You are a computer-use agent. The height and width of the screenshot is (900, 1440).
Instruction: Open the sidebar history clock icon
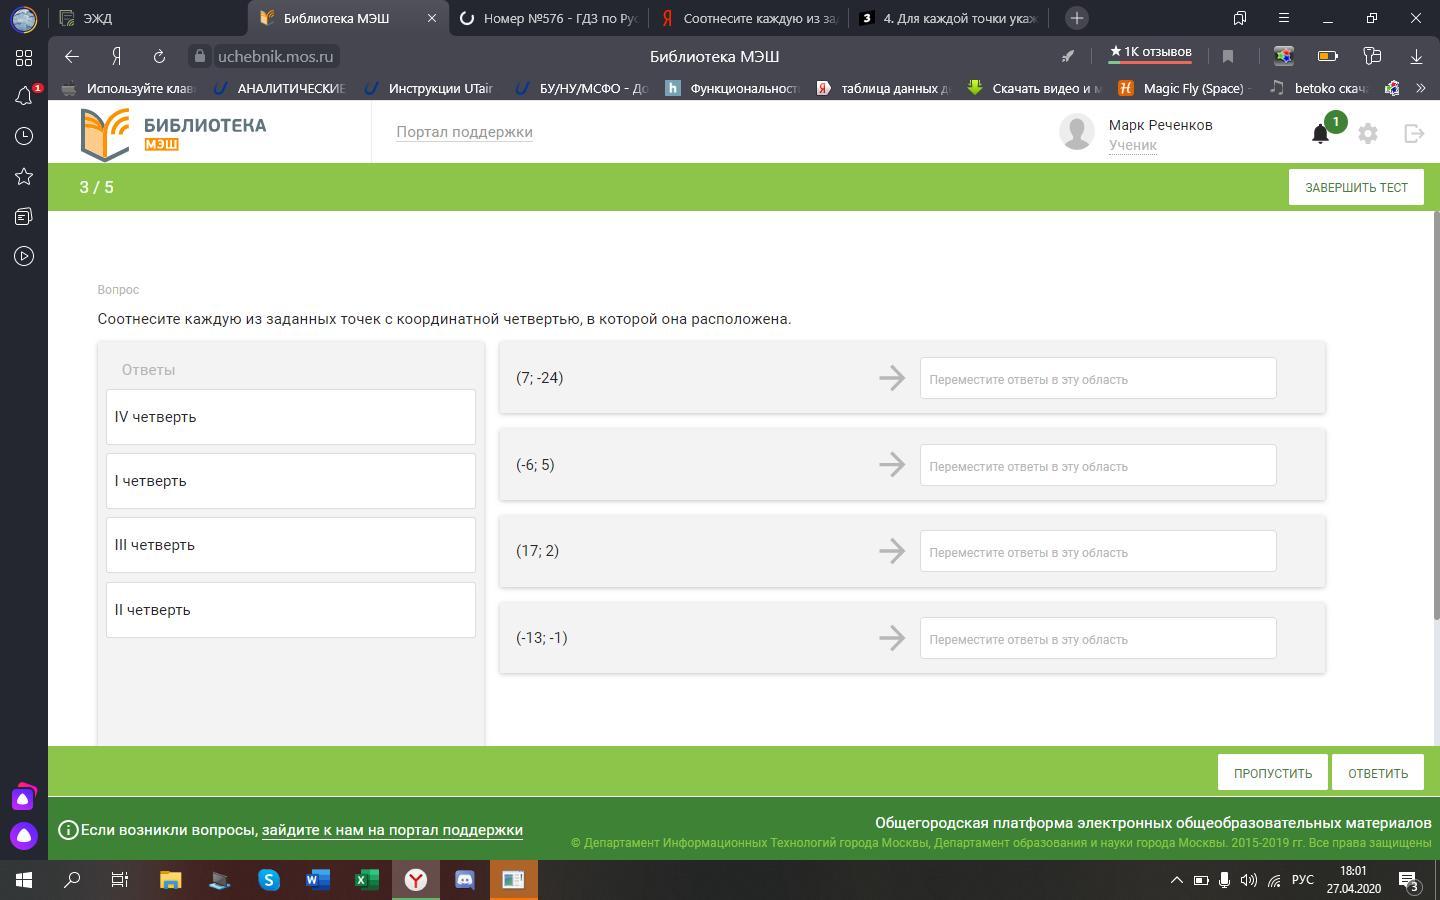pyautogui.click(x=24, y=136)
